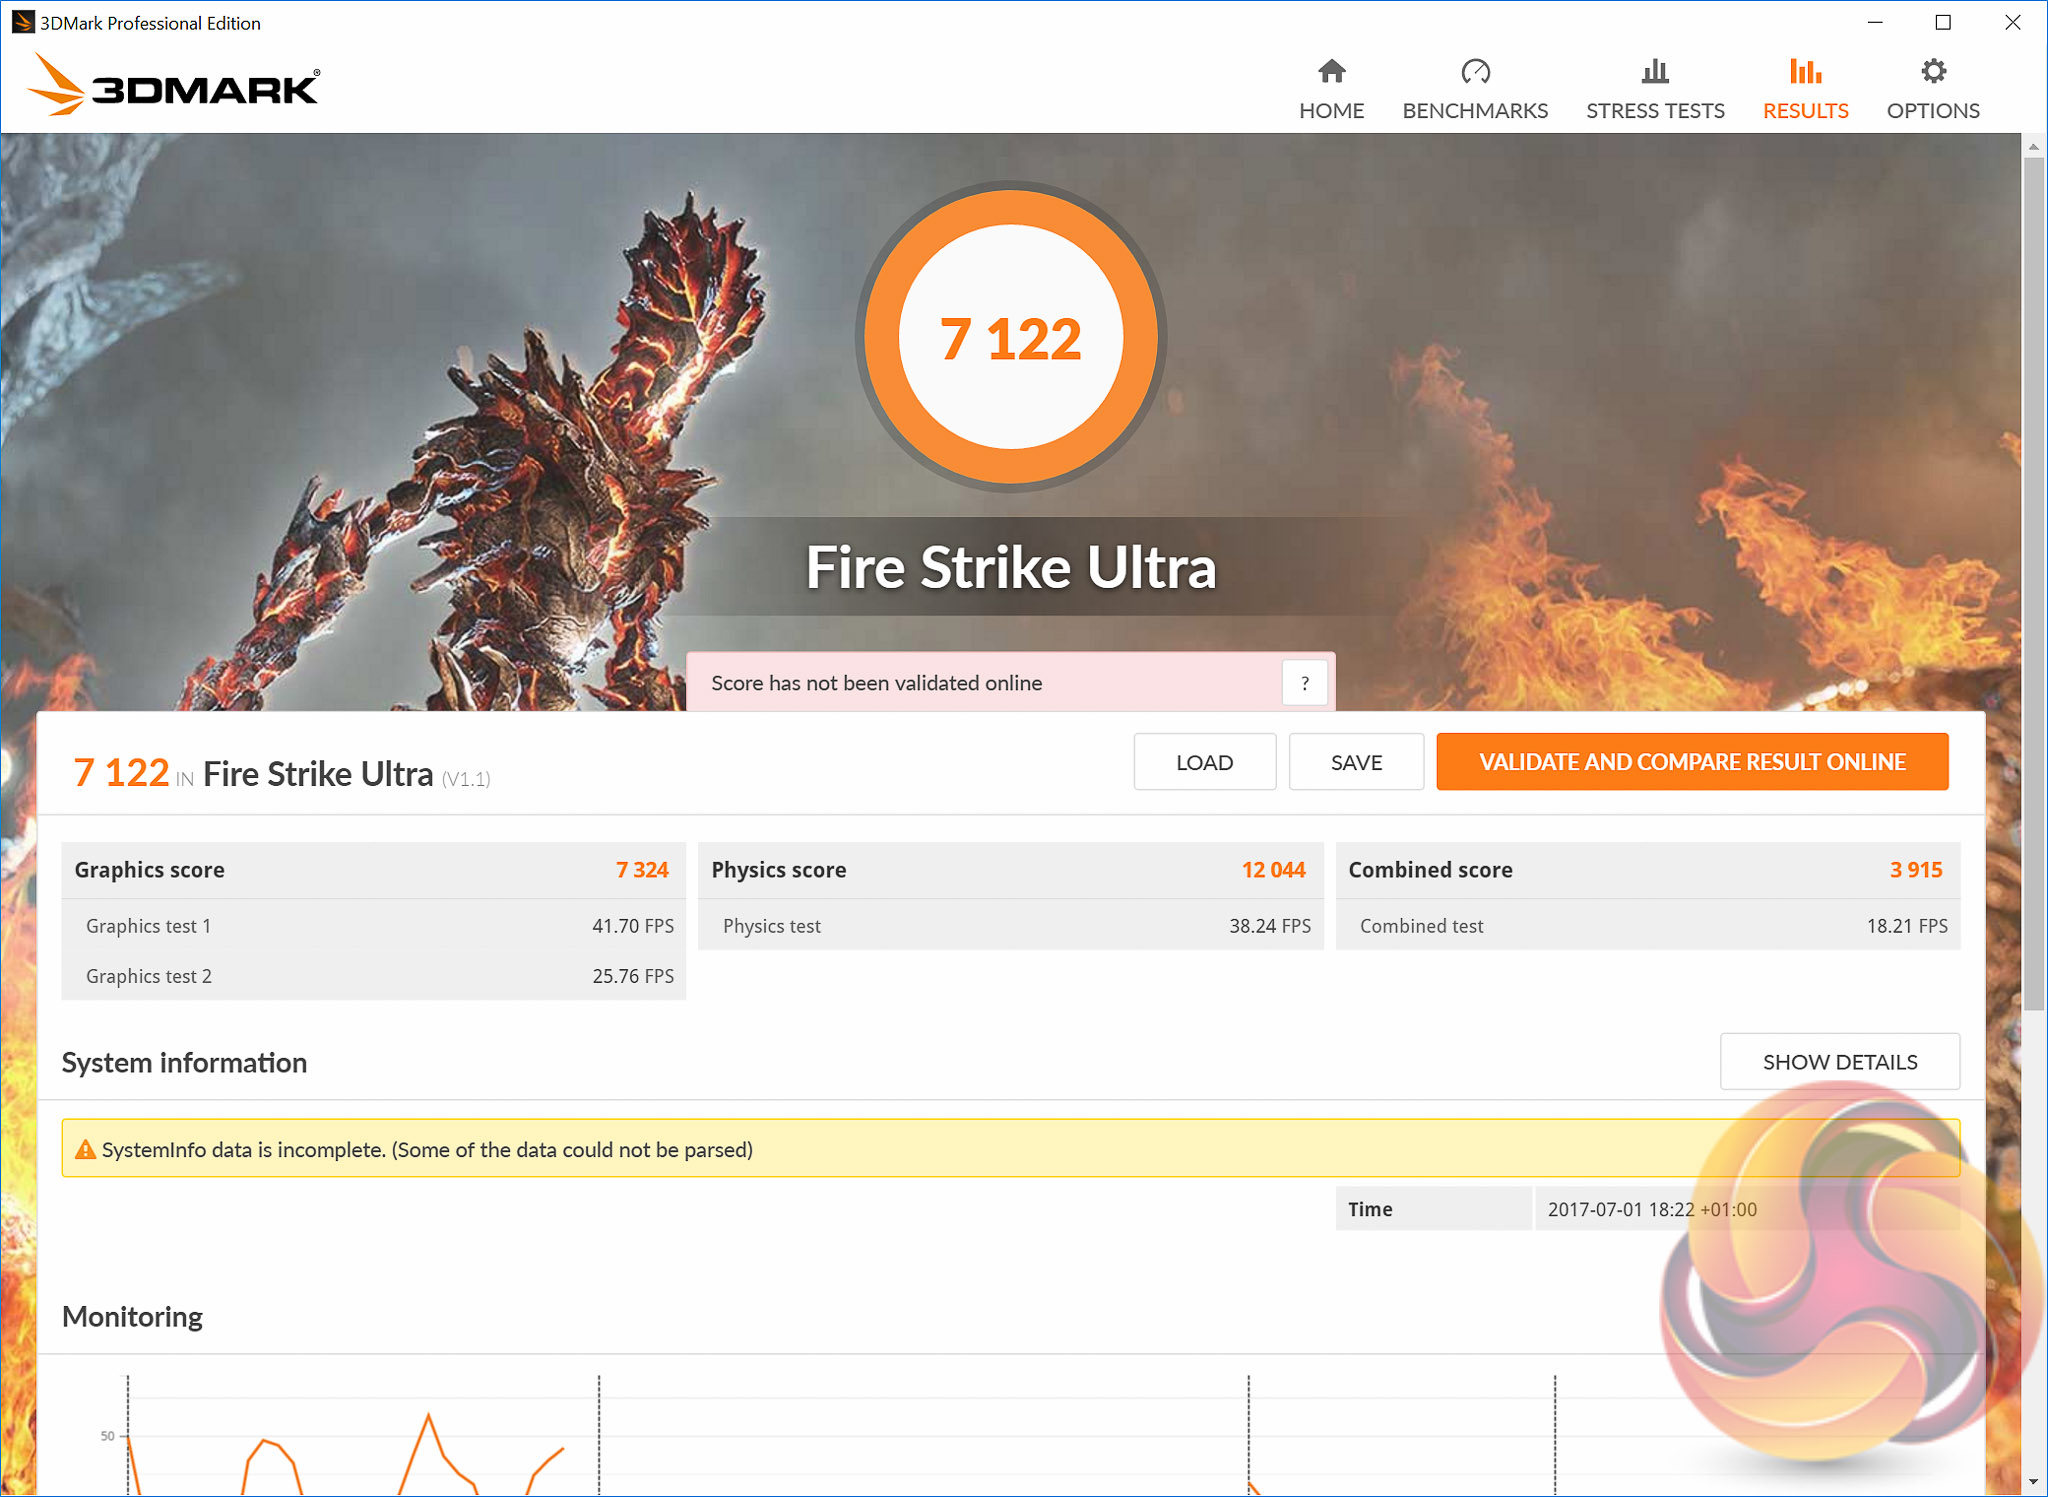Click the Results orange bars icon
The width and height of the screenshot is (2048, 1497).
click(x=1805, y=72)
